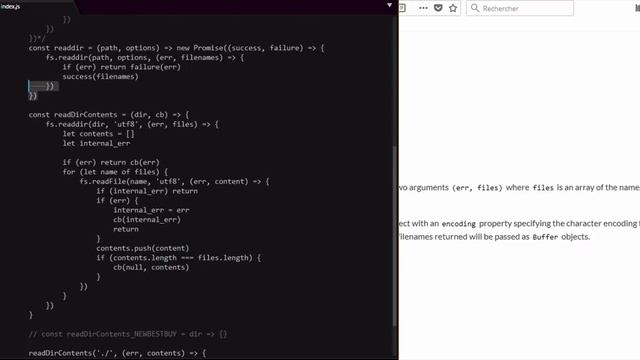Click the magnifying glass in Rechercher box

475,8
